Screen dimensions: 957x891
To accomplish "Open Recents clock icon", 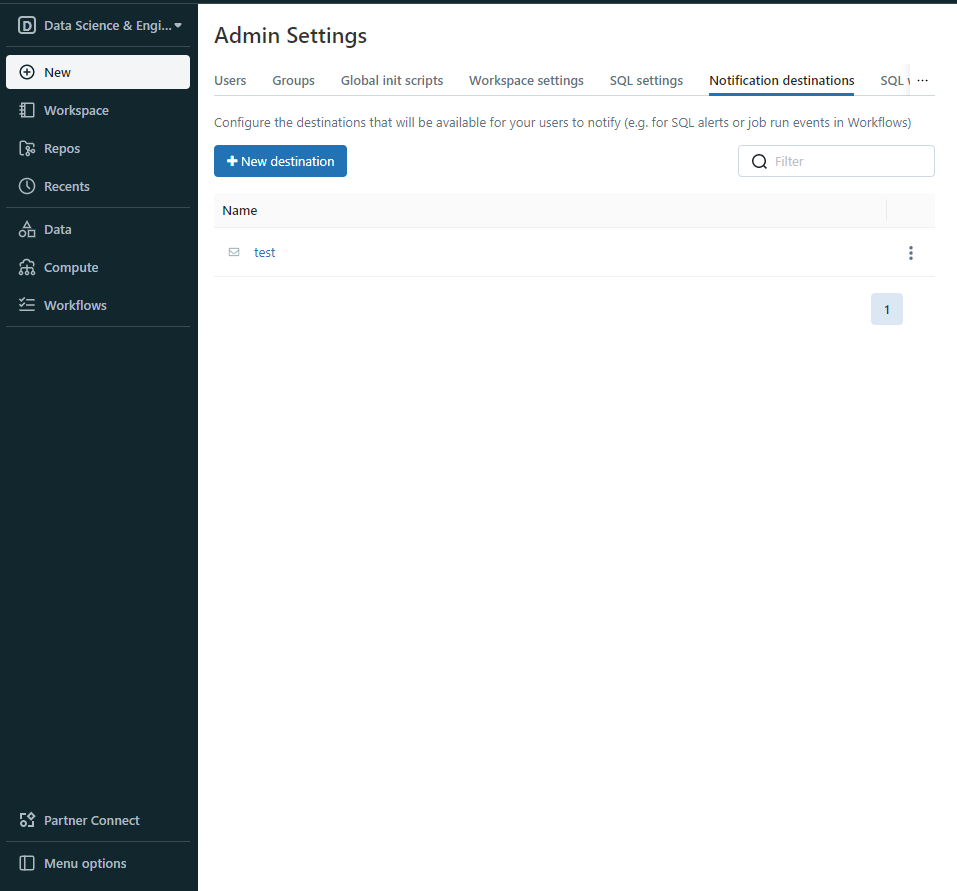I will coord(27,186).
